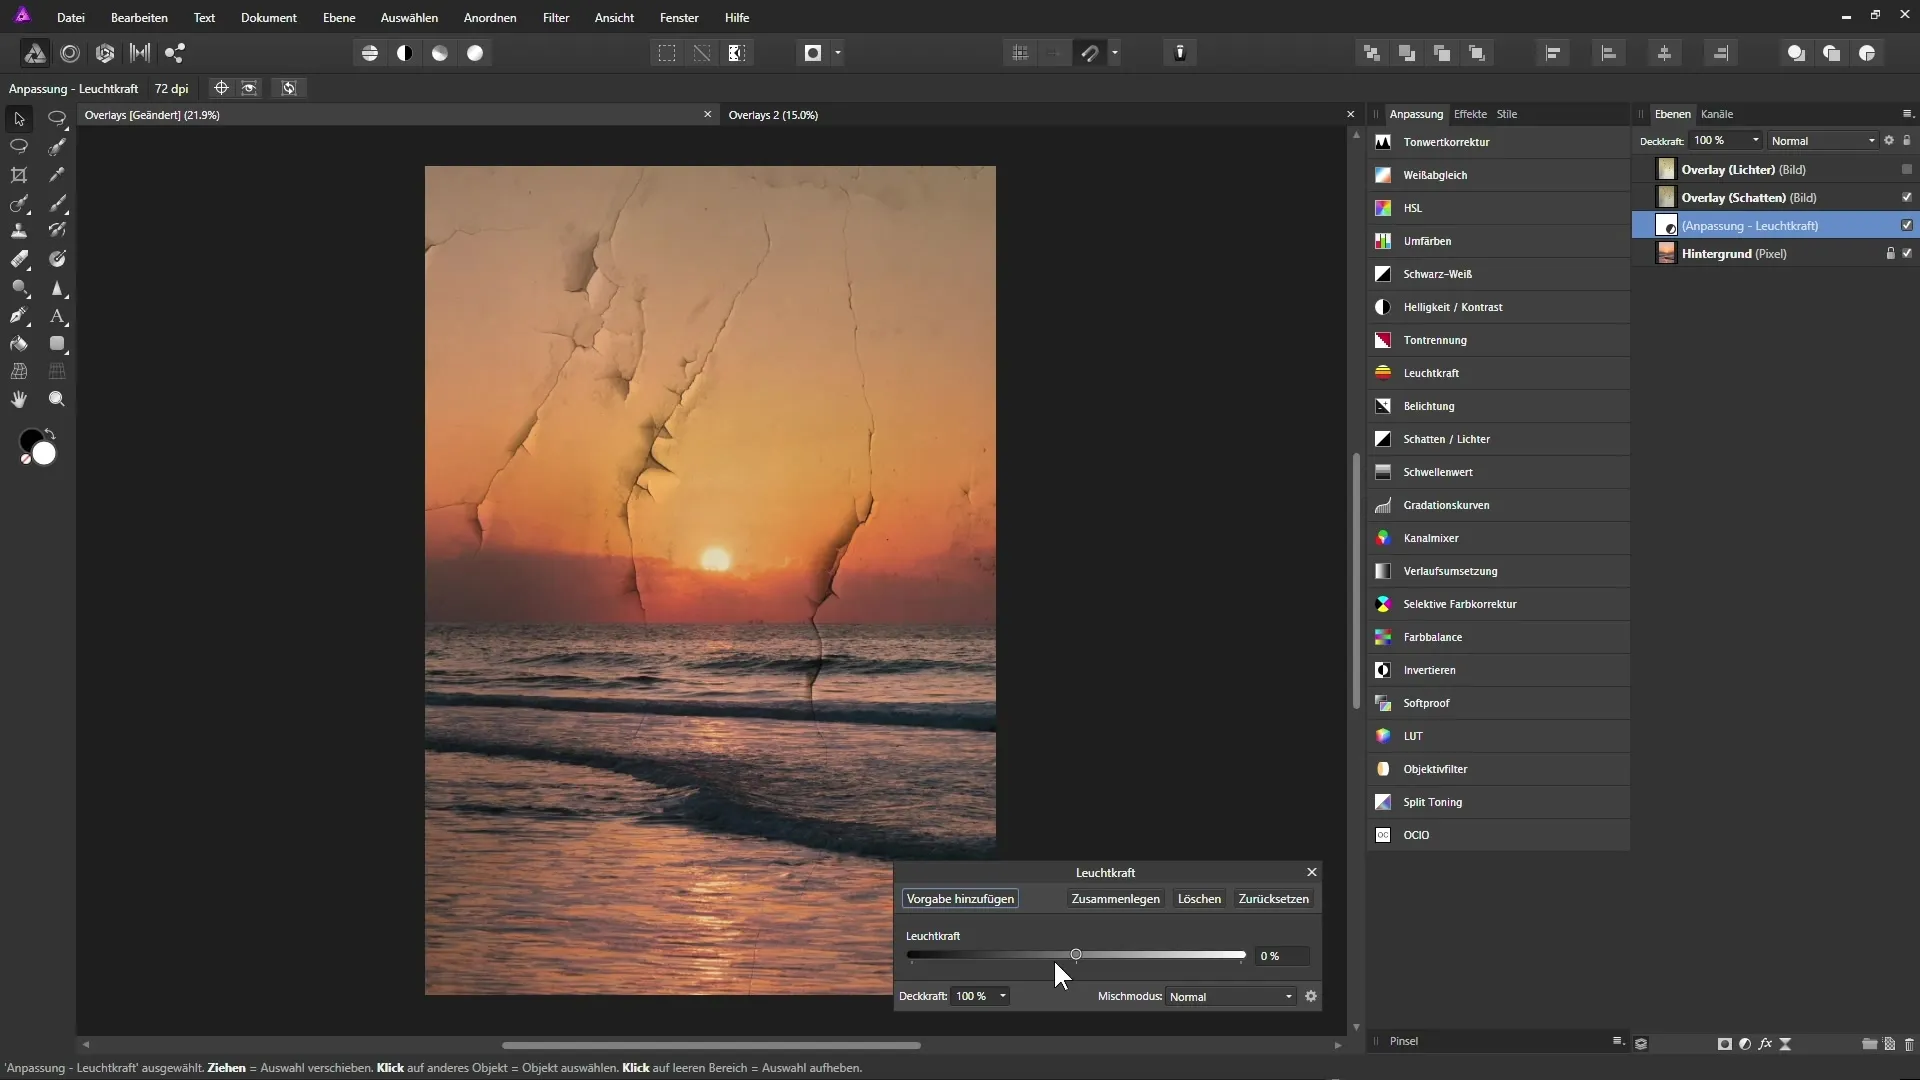
Task: Select the Crop tool
Action: point(19,175)
